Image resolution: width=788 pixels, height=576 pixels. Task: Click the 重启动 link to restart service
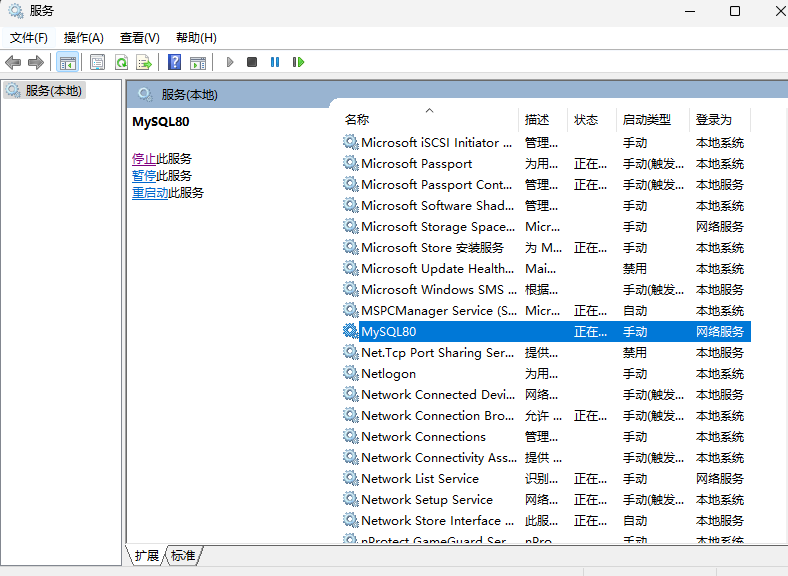pos(150,193)
